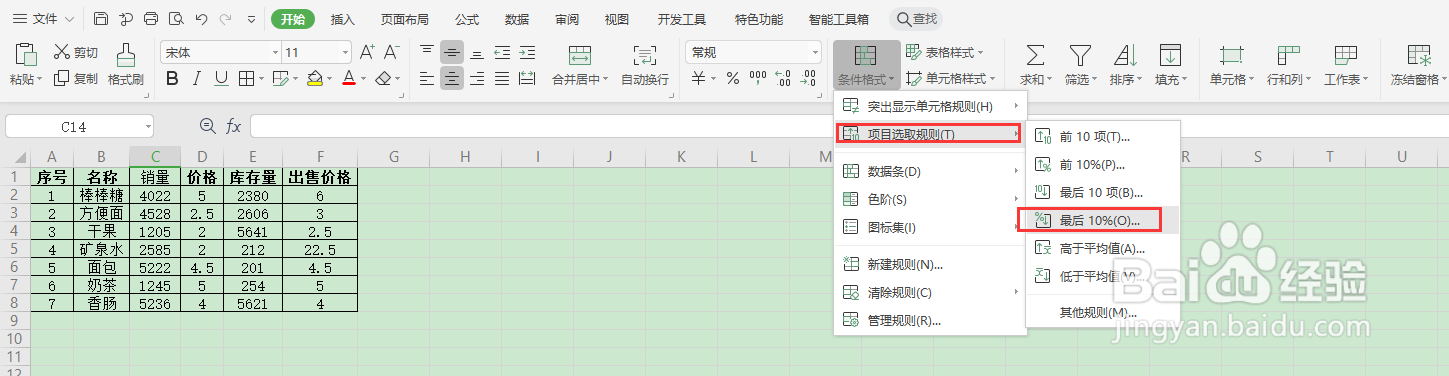Click the Cut (剪切) icon

point(62,52)
